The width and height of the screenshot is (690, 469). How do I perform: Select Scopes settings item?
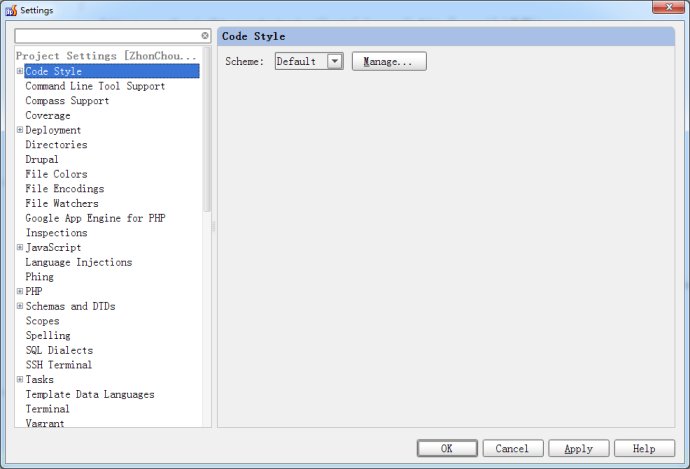point(42,320)
